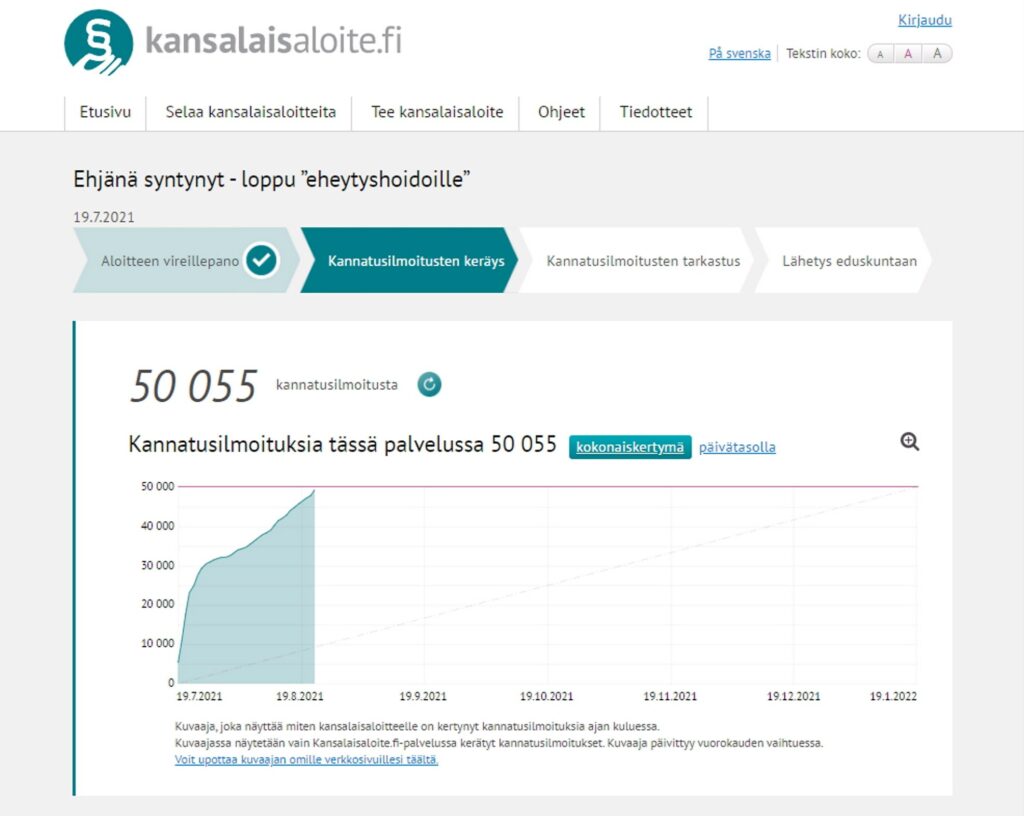
Task: Click the Kirjaudu login link
Action: pos(925,20)
